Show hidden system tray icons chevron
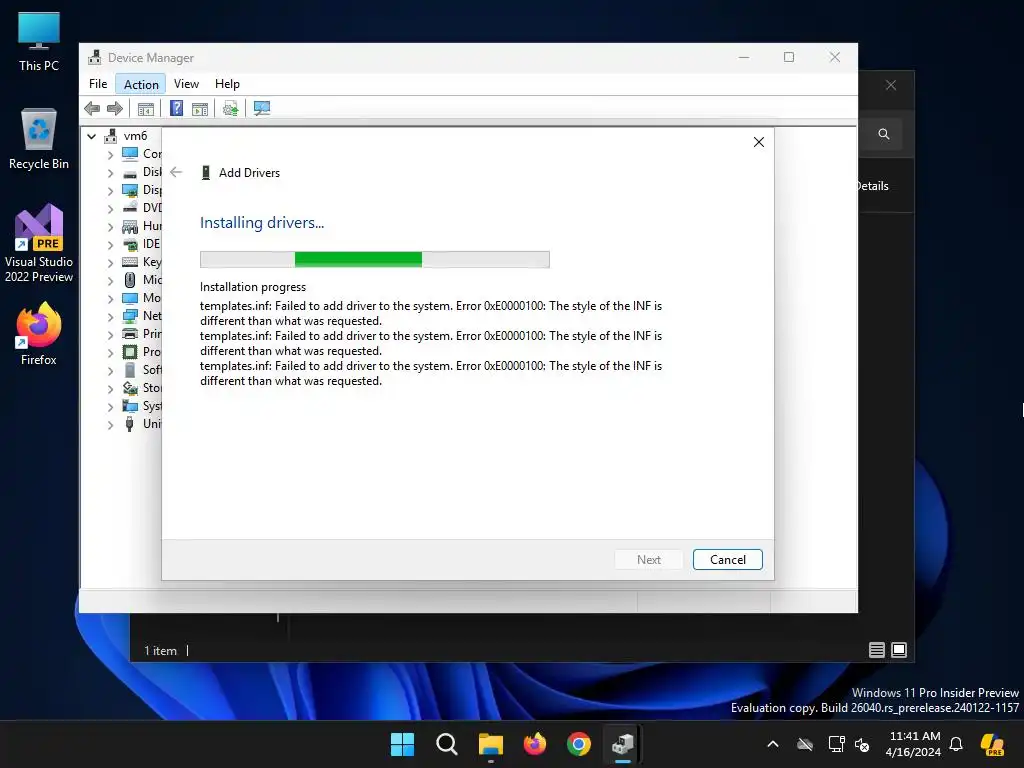 (773, 744)
